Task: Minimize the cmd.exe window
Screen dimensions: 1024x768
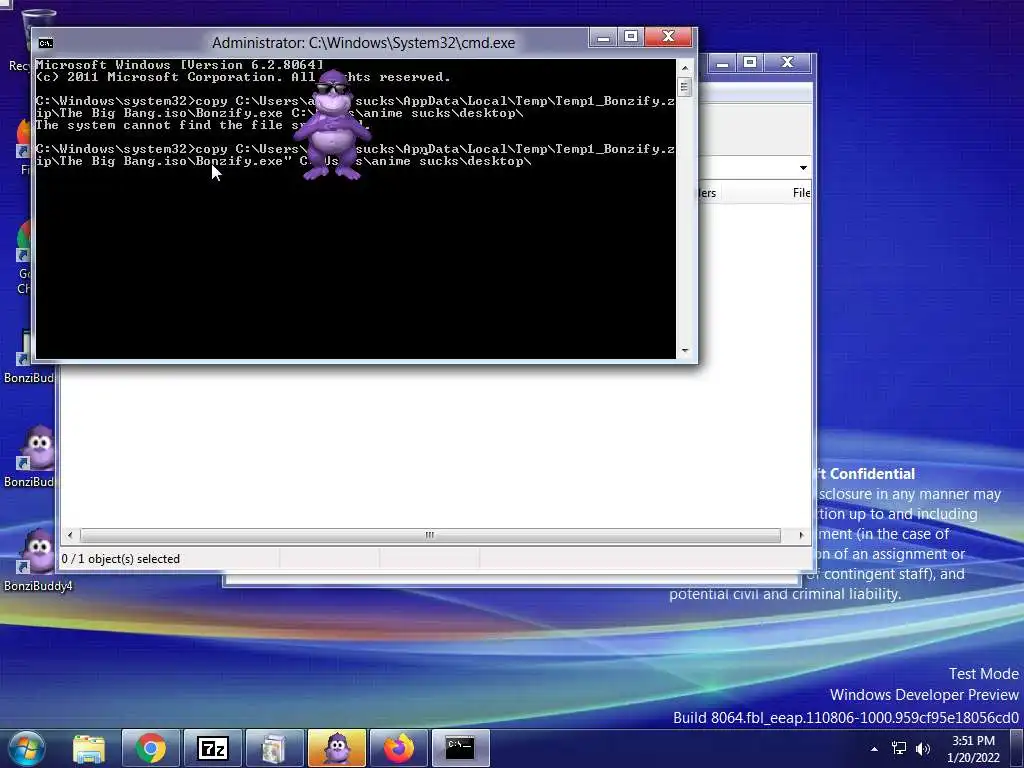Action: point(603,37)
